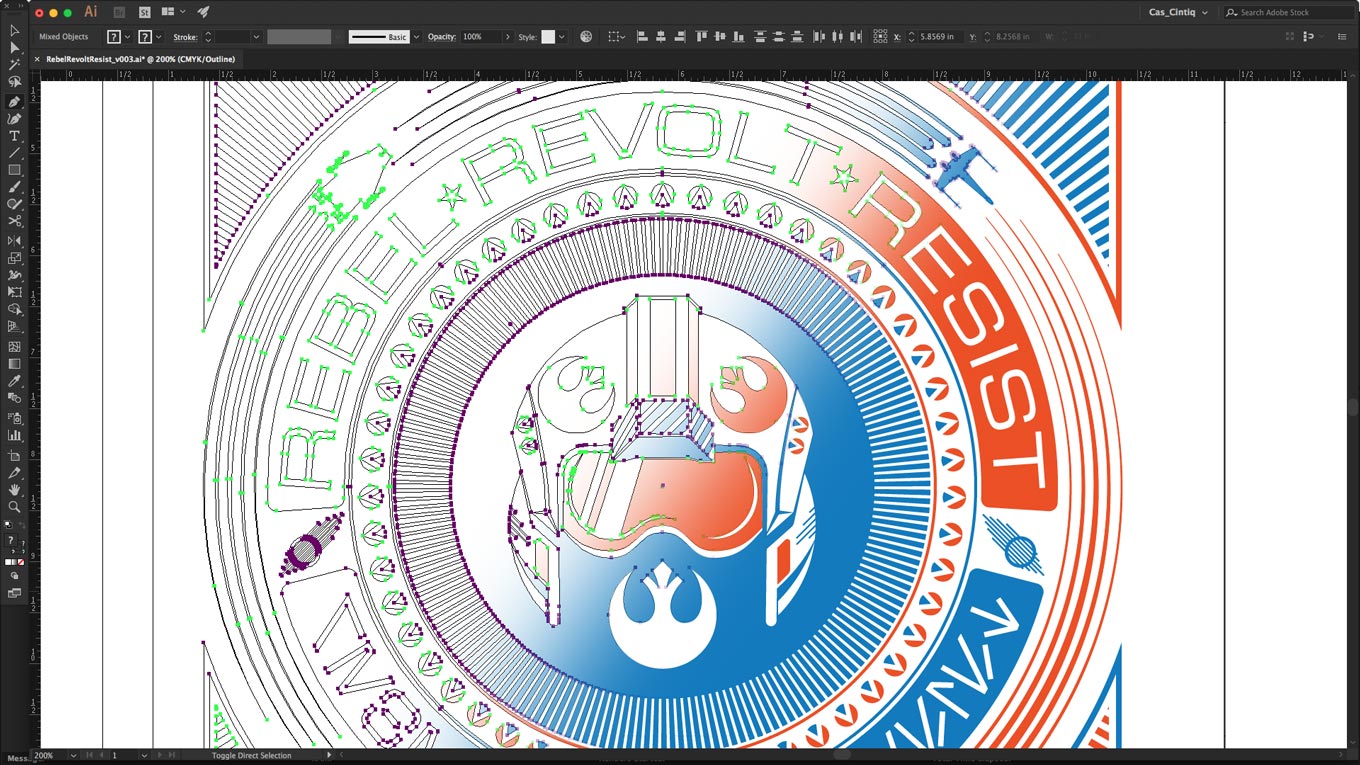Screen dimensions: 1360x765
Task: Switch to the RebelRevoltResist_v003.ai document tab
Action: click(x=141, y=59)
